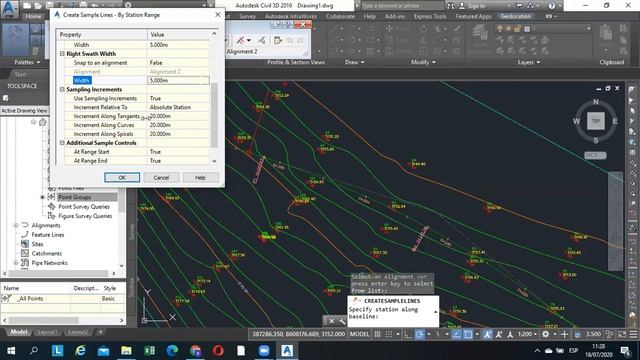Open polar tracking angle dropdown arrow
This screenshot has height=360, width=640.
click(428, 334)
